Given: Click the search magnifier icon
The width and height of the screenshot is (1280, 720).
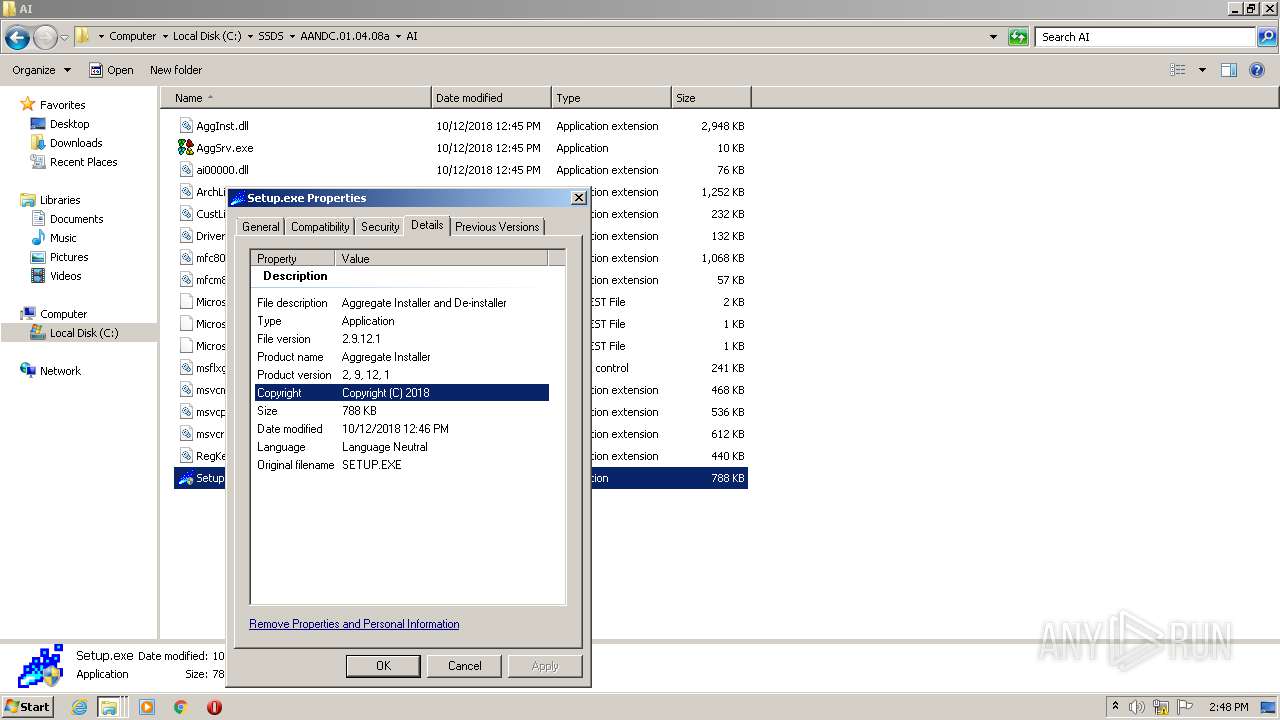Looking at the screenshot, I should 1266,37.
